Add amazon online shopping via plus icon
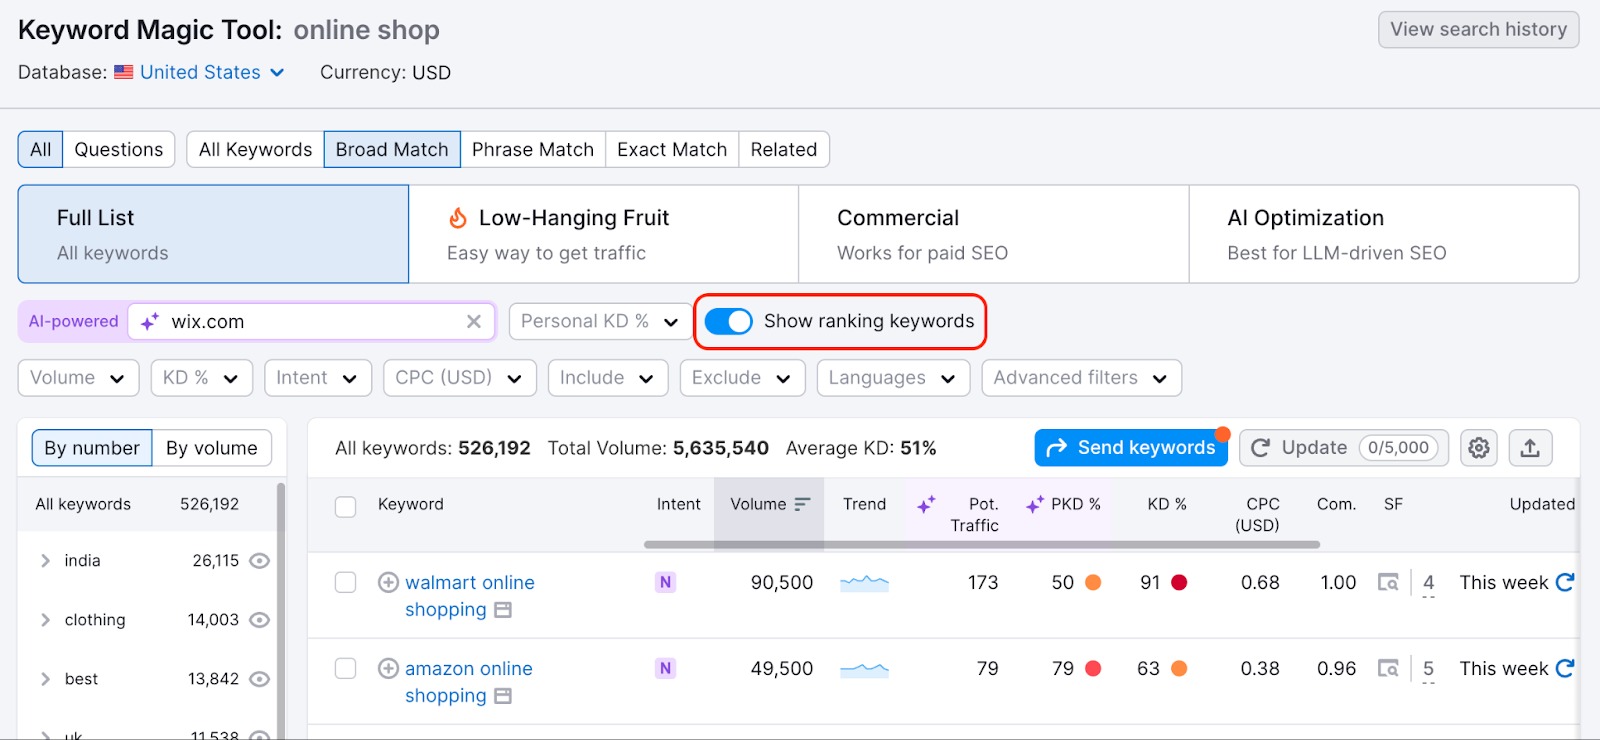1600x740 pixels. [x=388, y=668]
